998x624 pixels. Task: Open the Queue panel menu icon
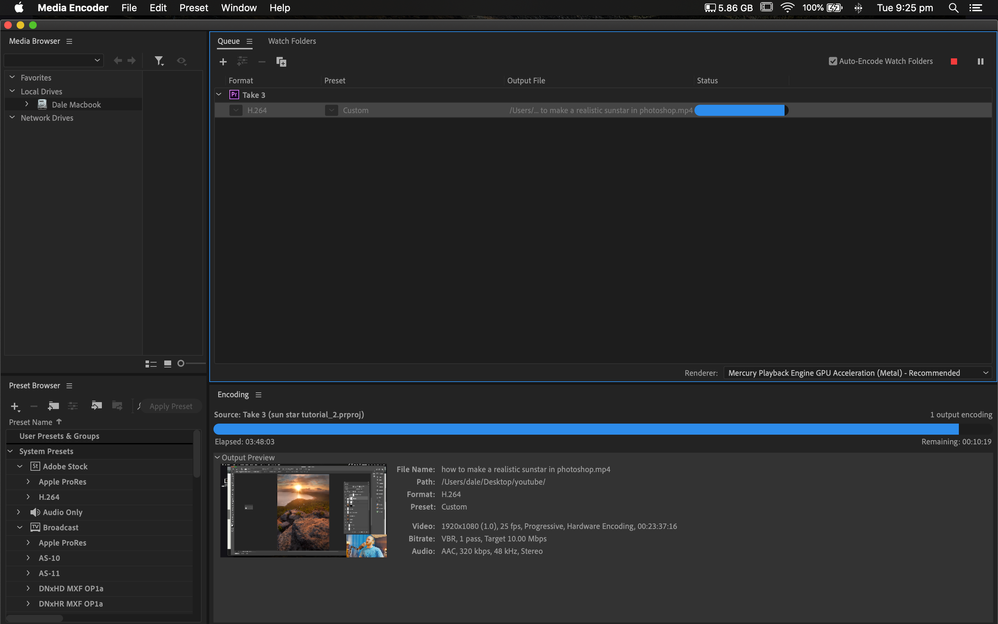(x=249, y=42)
